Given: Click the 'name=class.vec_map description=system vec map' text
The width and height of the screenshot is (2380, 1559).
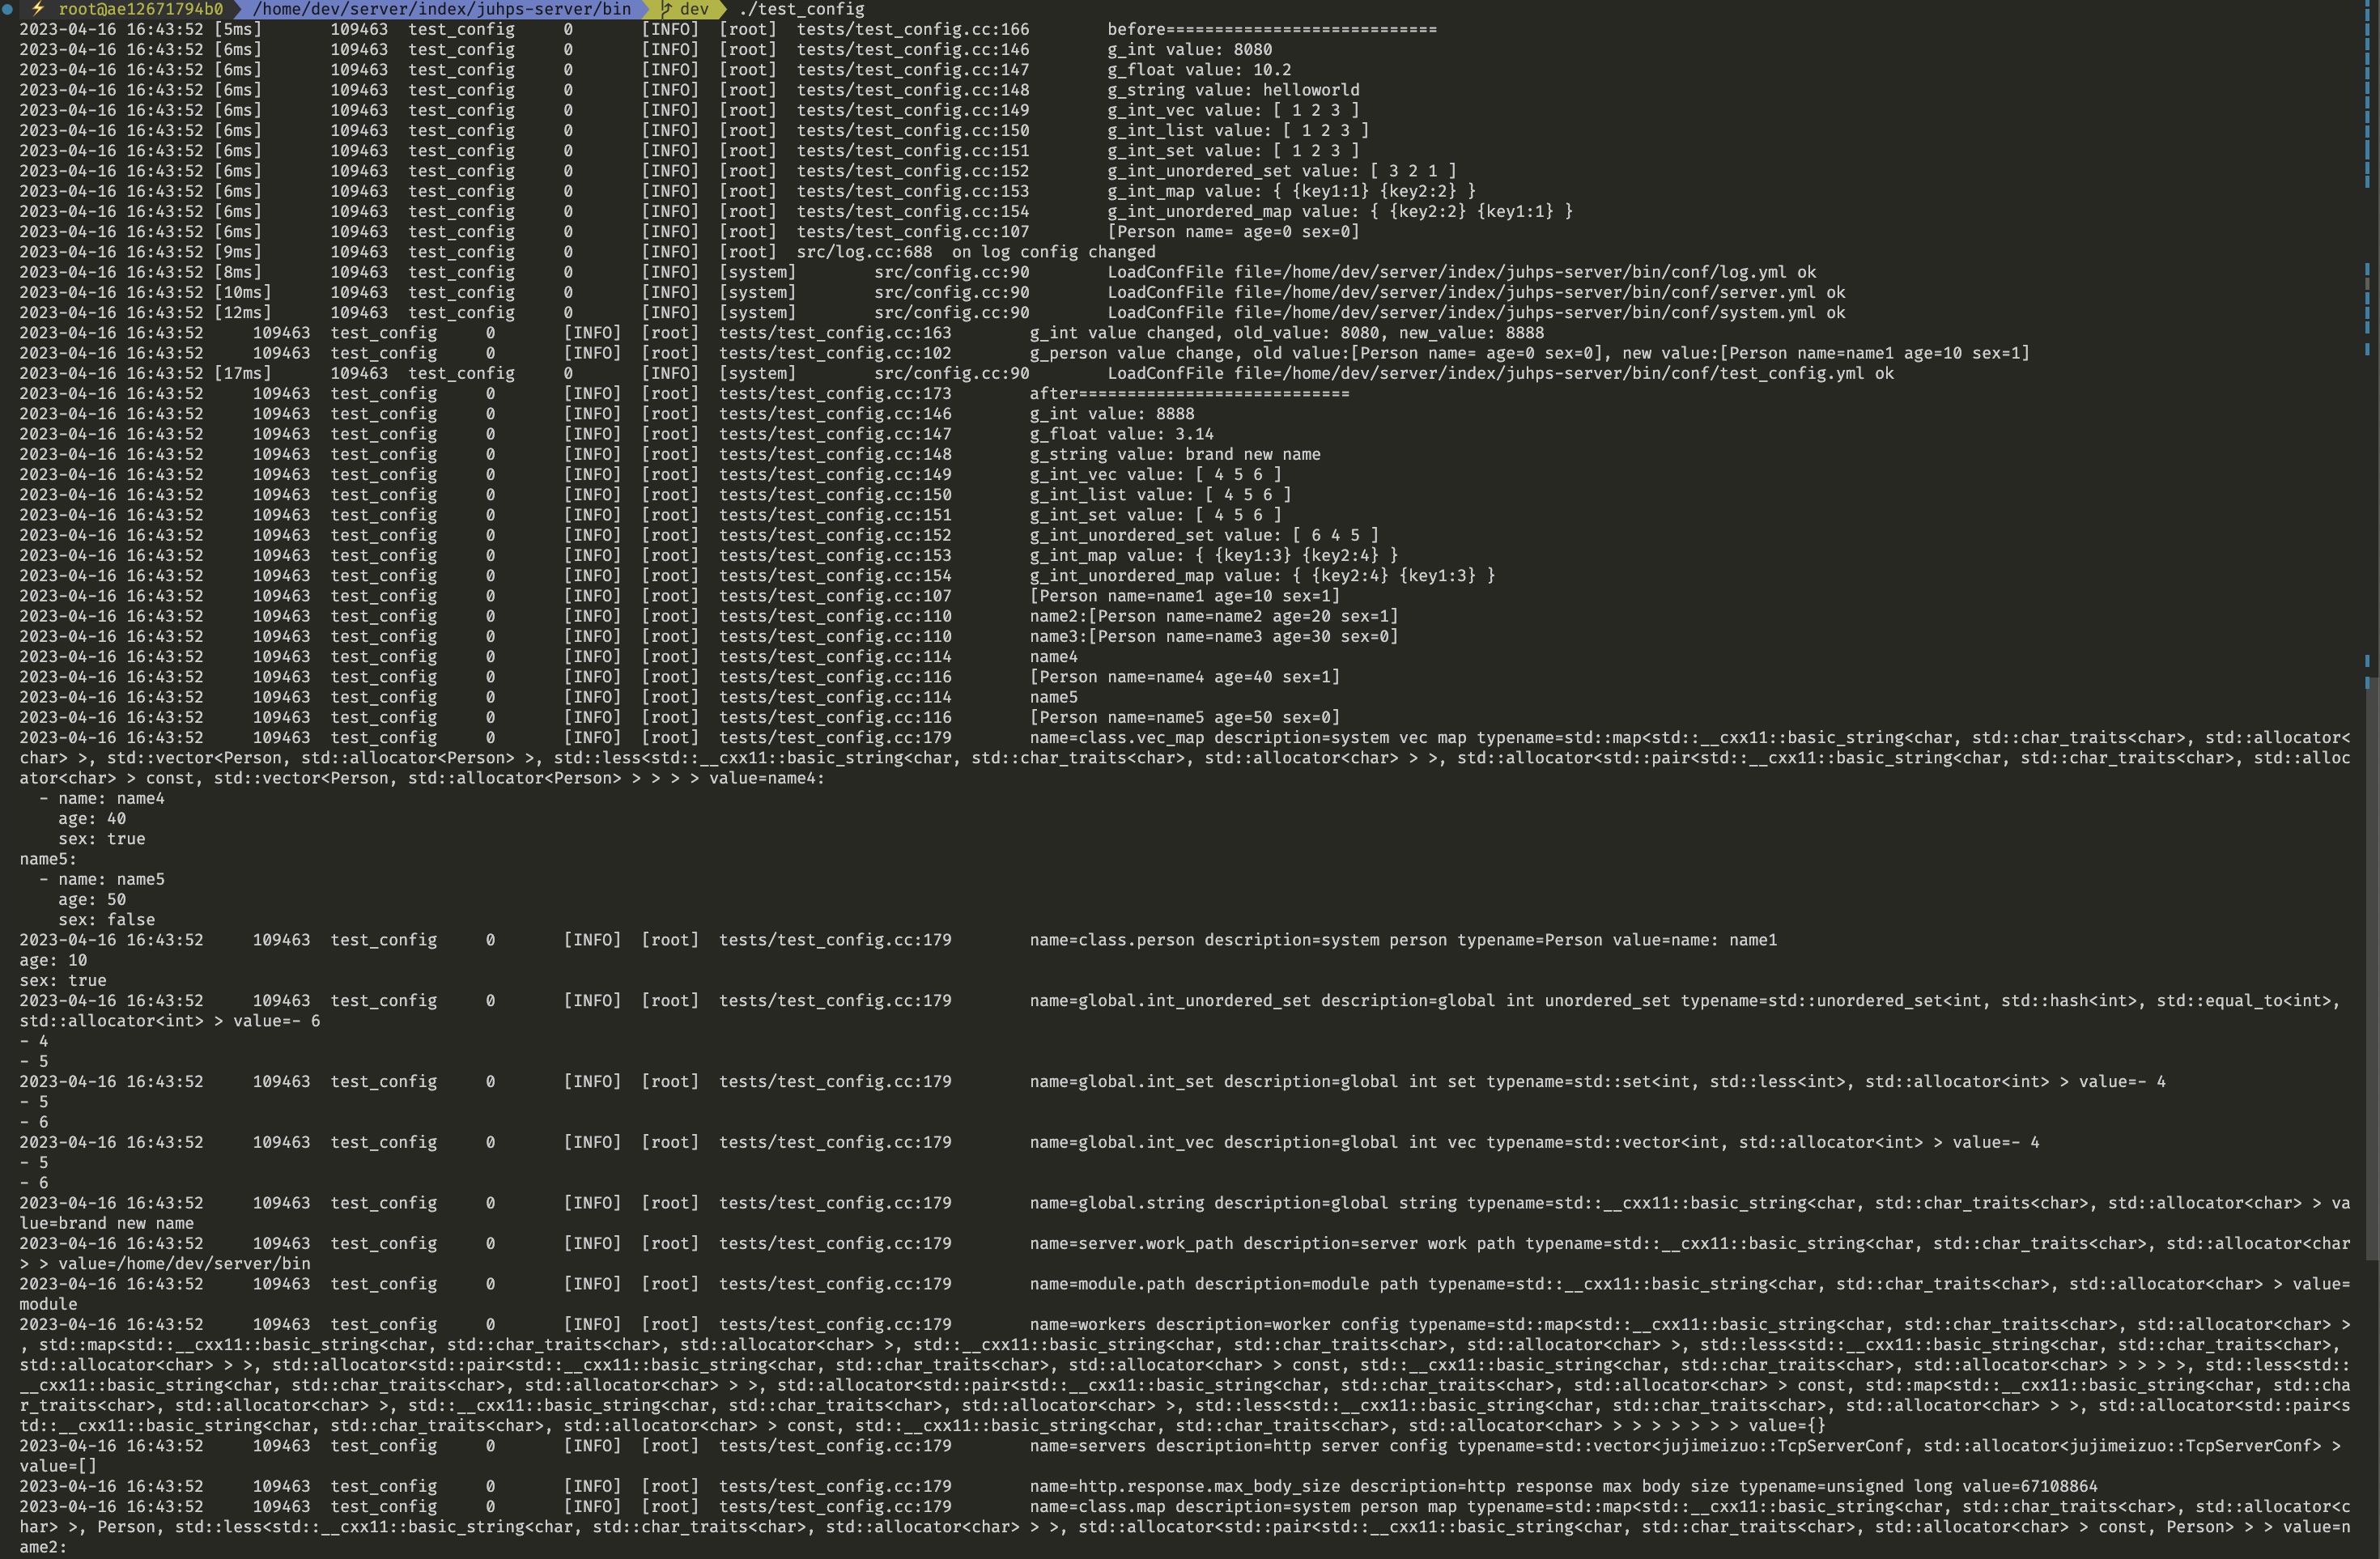Looking at the screenshot, I should pyautogui.click(x=1248, y=737).
